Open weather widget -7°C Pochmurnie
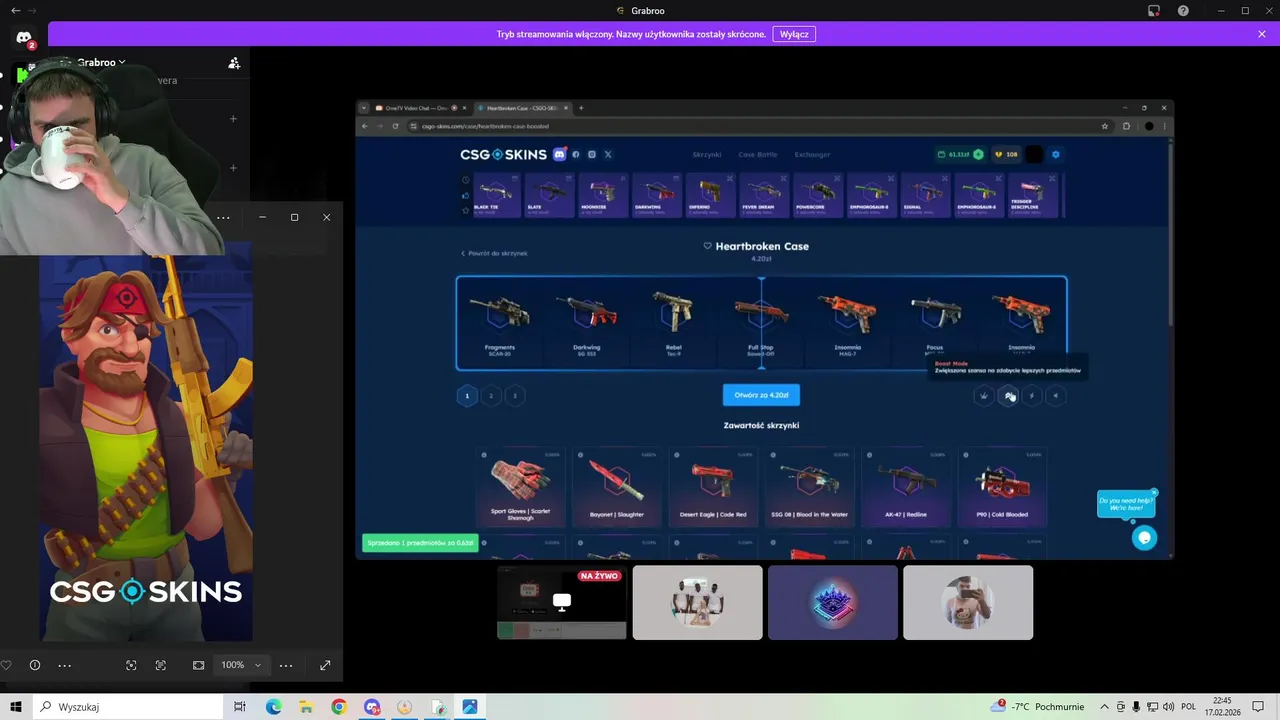Viewport: 1280px width, 720px height. (x=1038, y=707)
